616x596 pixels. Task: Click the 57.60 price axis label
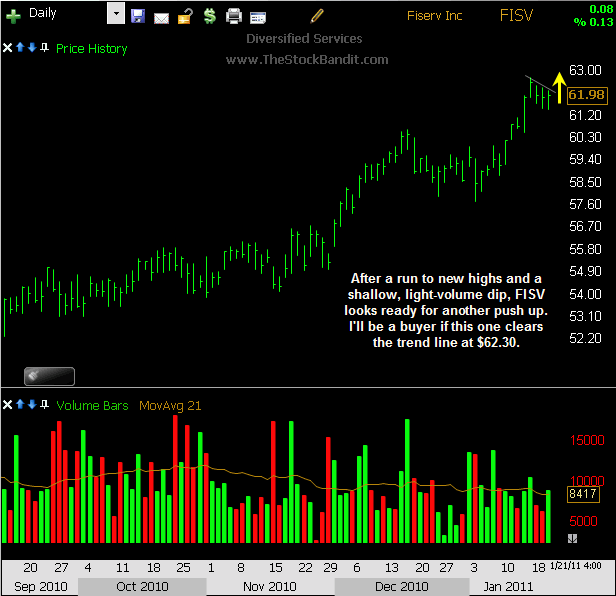tap(585, 204)
